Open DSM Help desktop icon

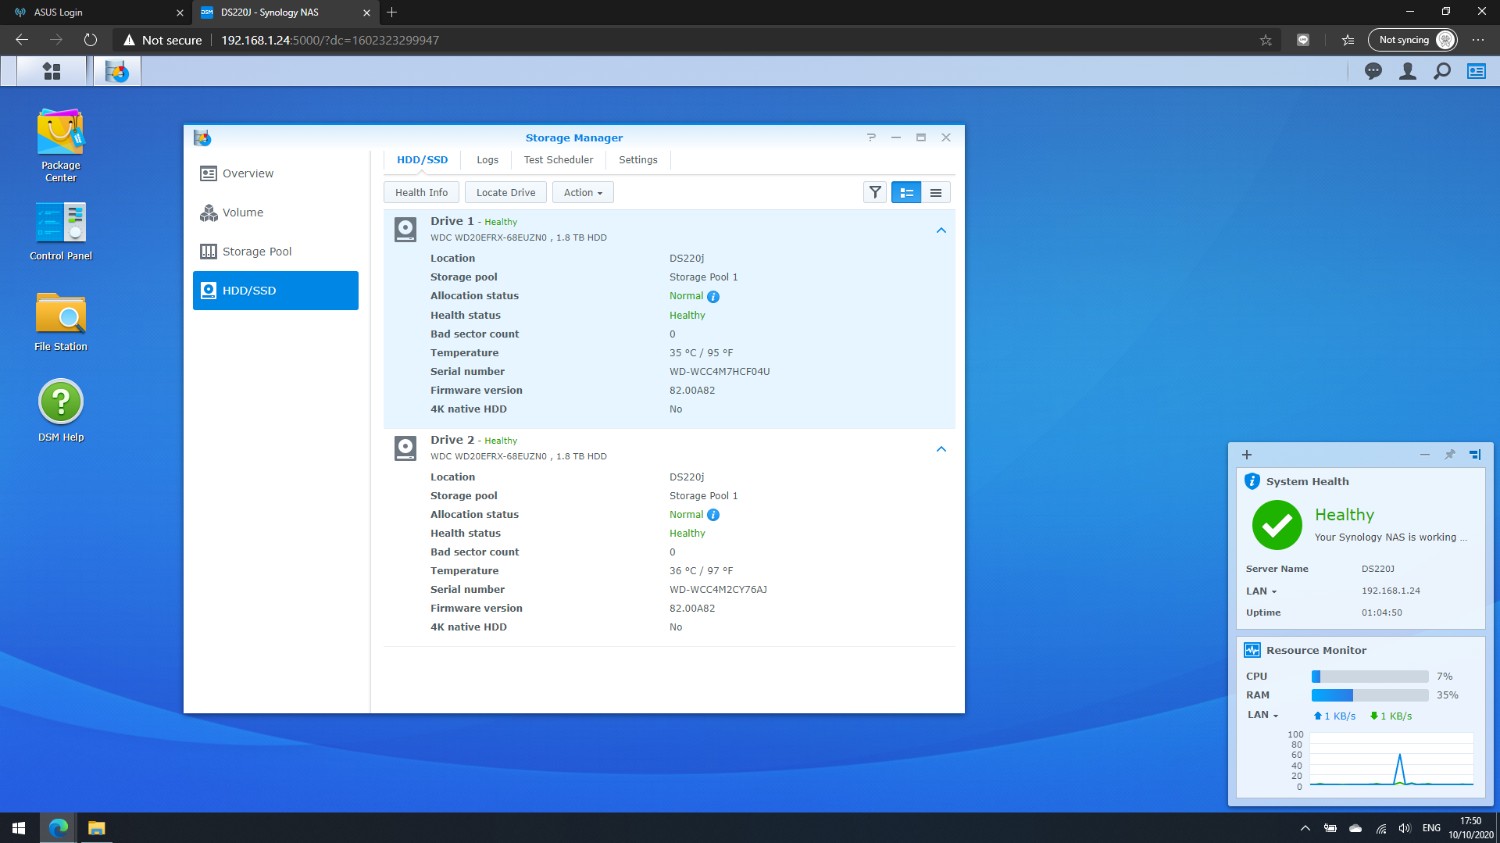tap(61, 411)
